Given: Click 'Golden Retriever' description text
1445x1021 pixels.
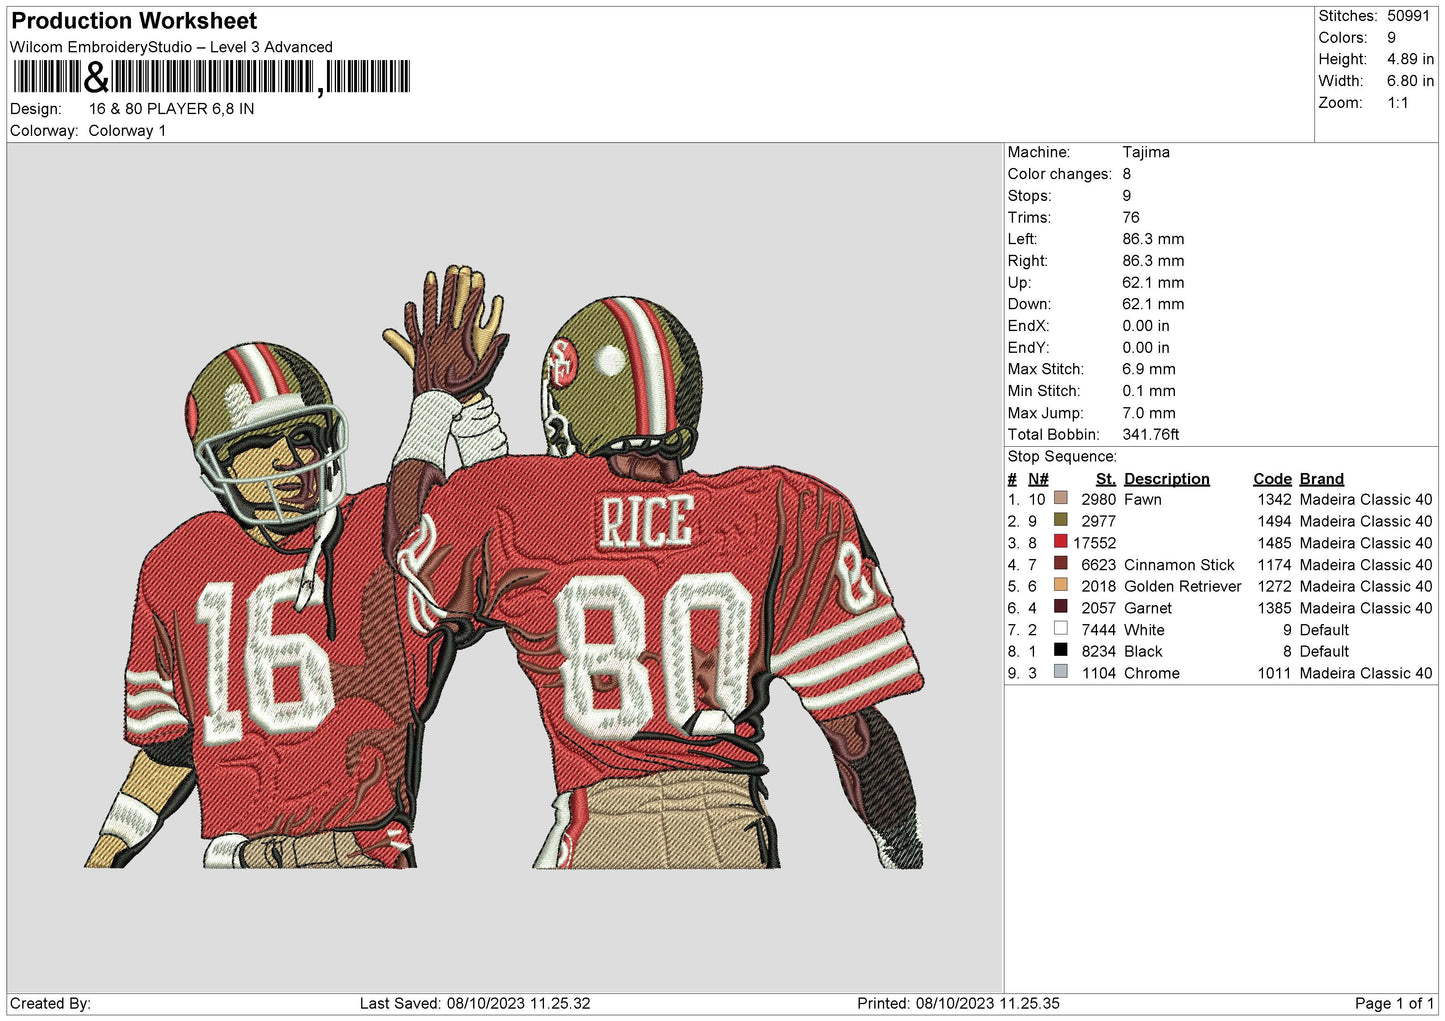Looking at the screenshot, I should (1183, 587).
